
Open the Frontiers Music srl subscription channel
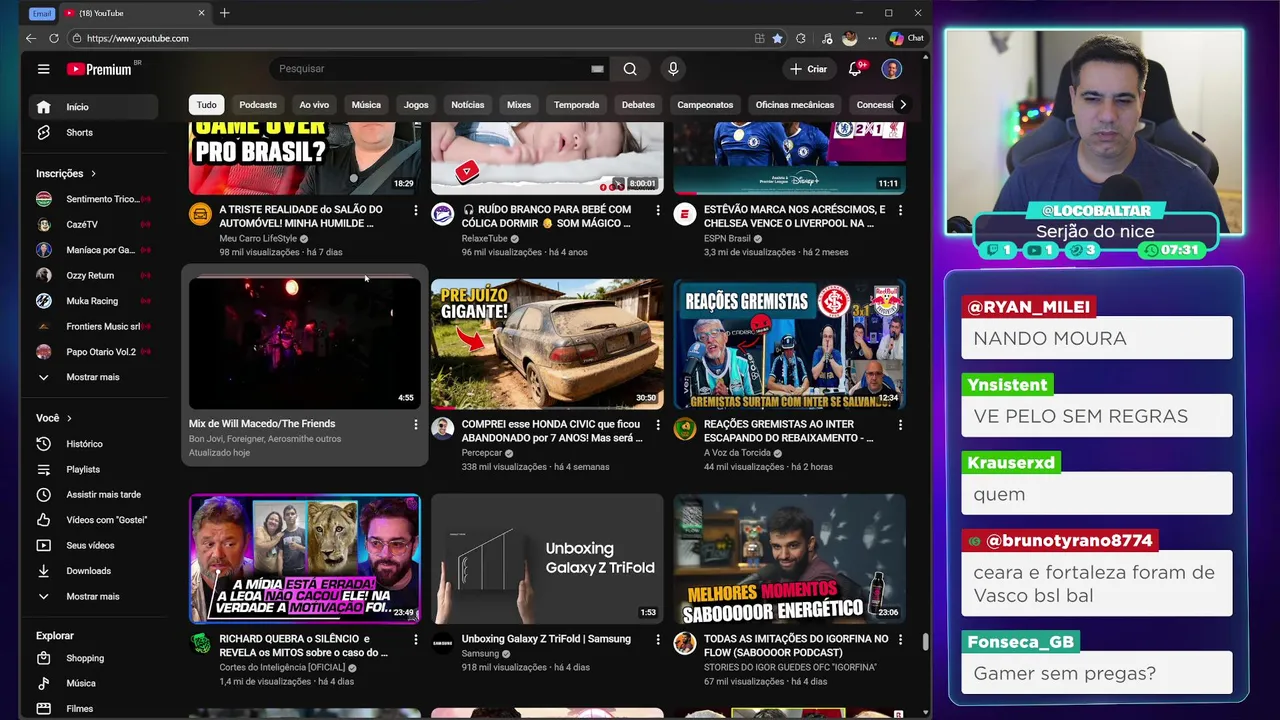(x=93, y=326)
